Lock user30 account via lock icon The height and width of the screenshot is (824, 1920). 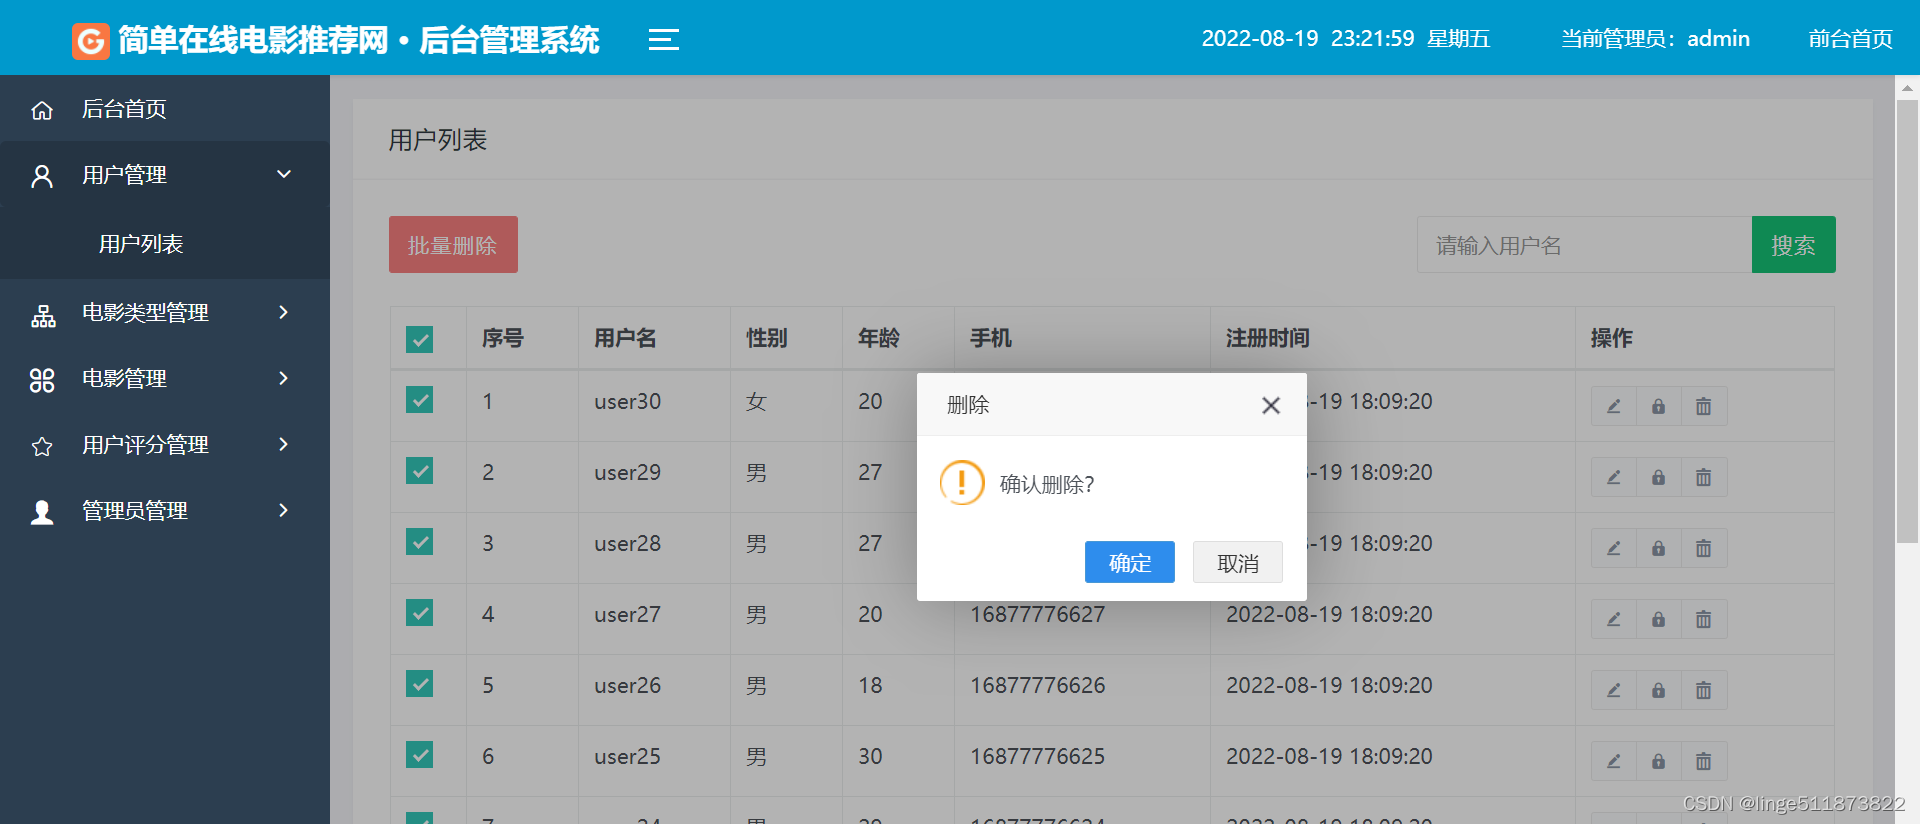[1659, 406]
